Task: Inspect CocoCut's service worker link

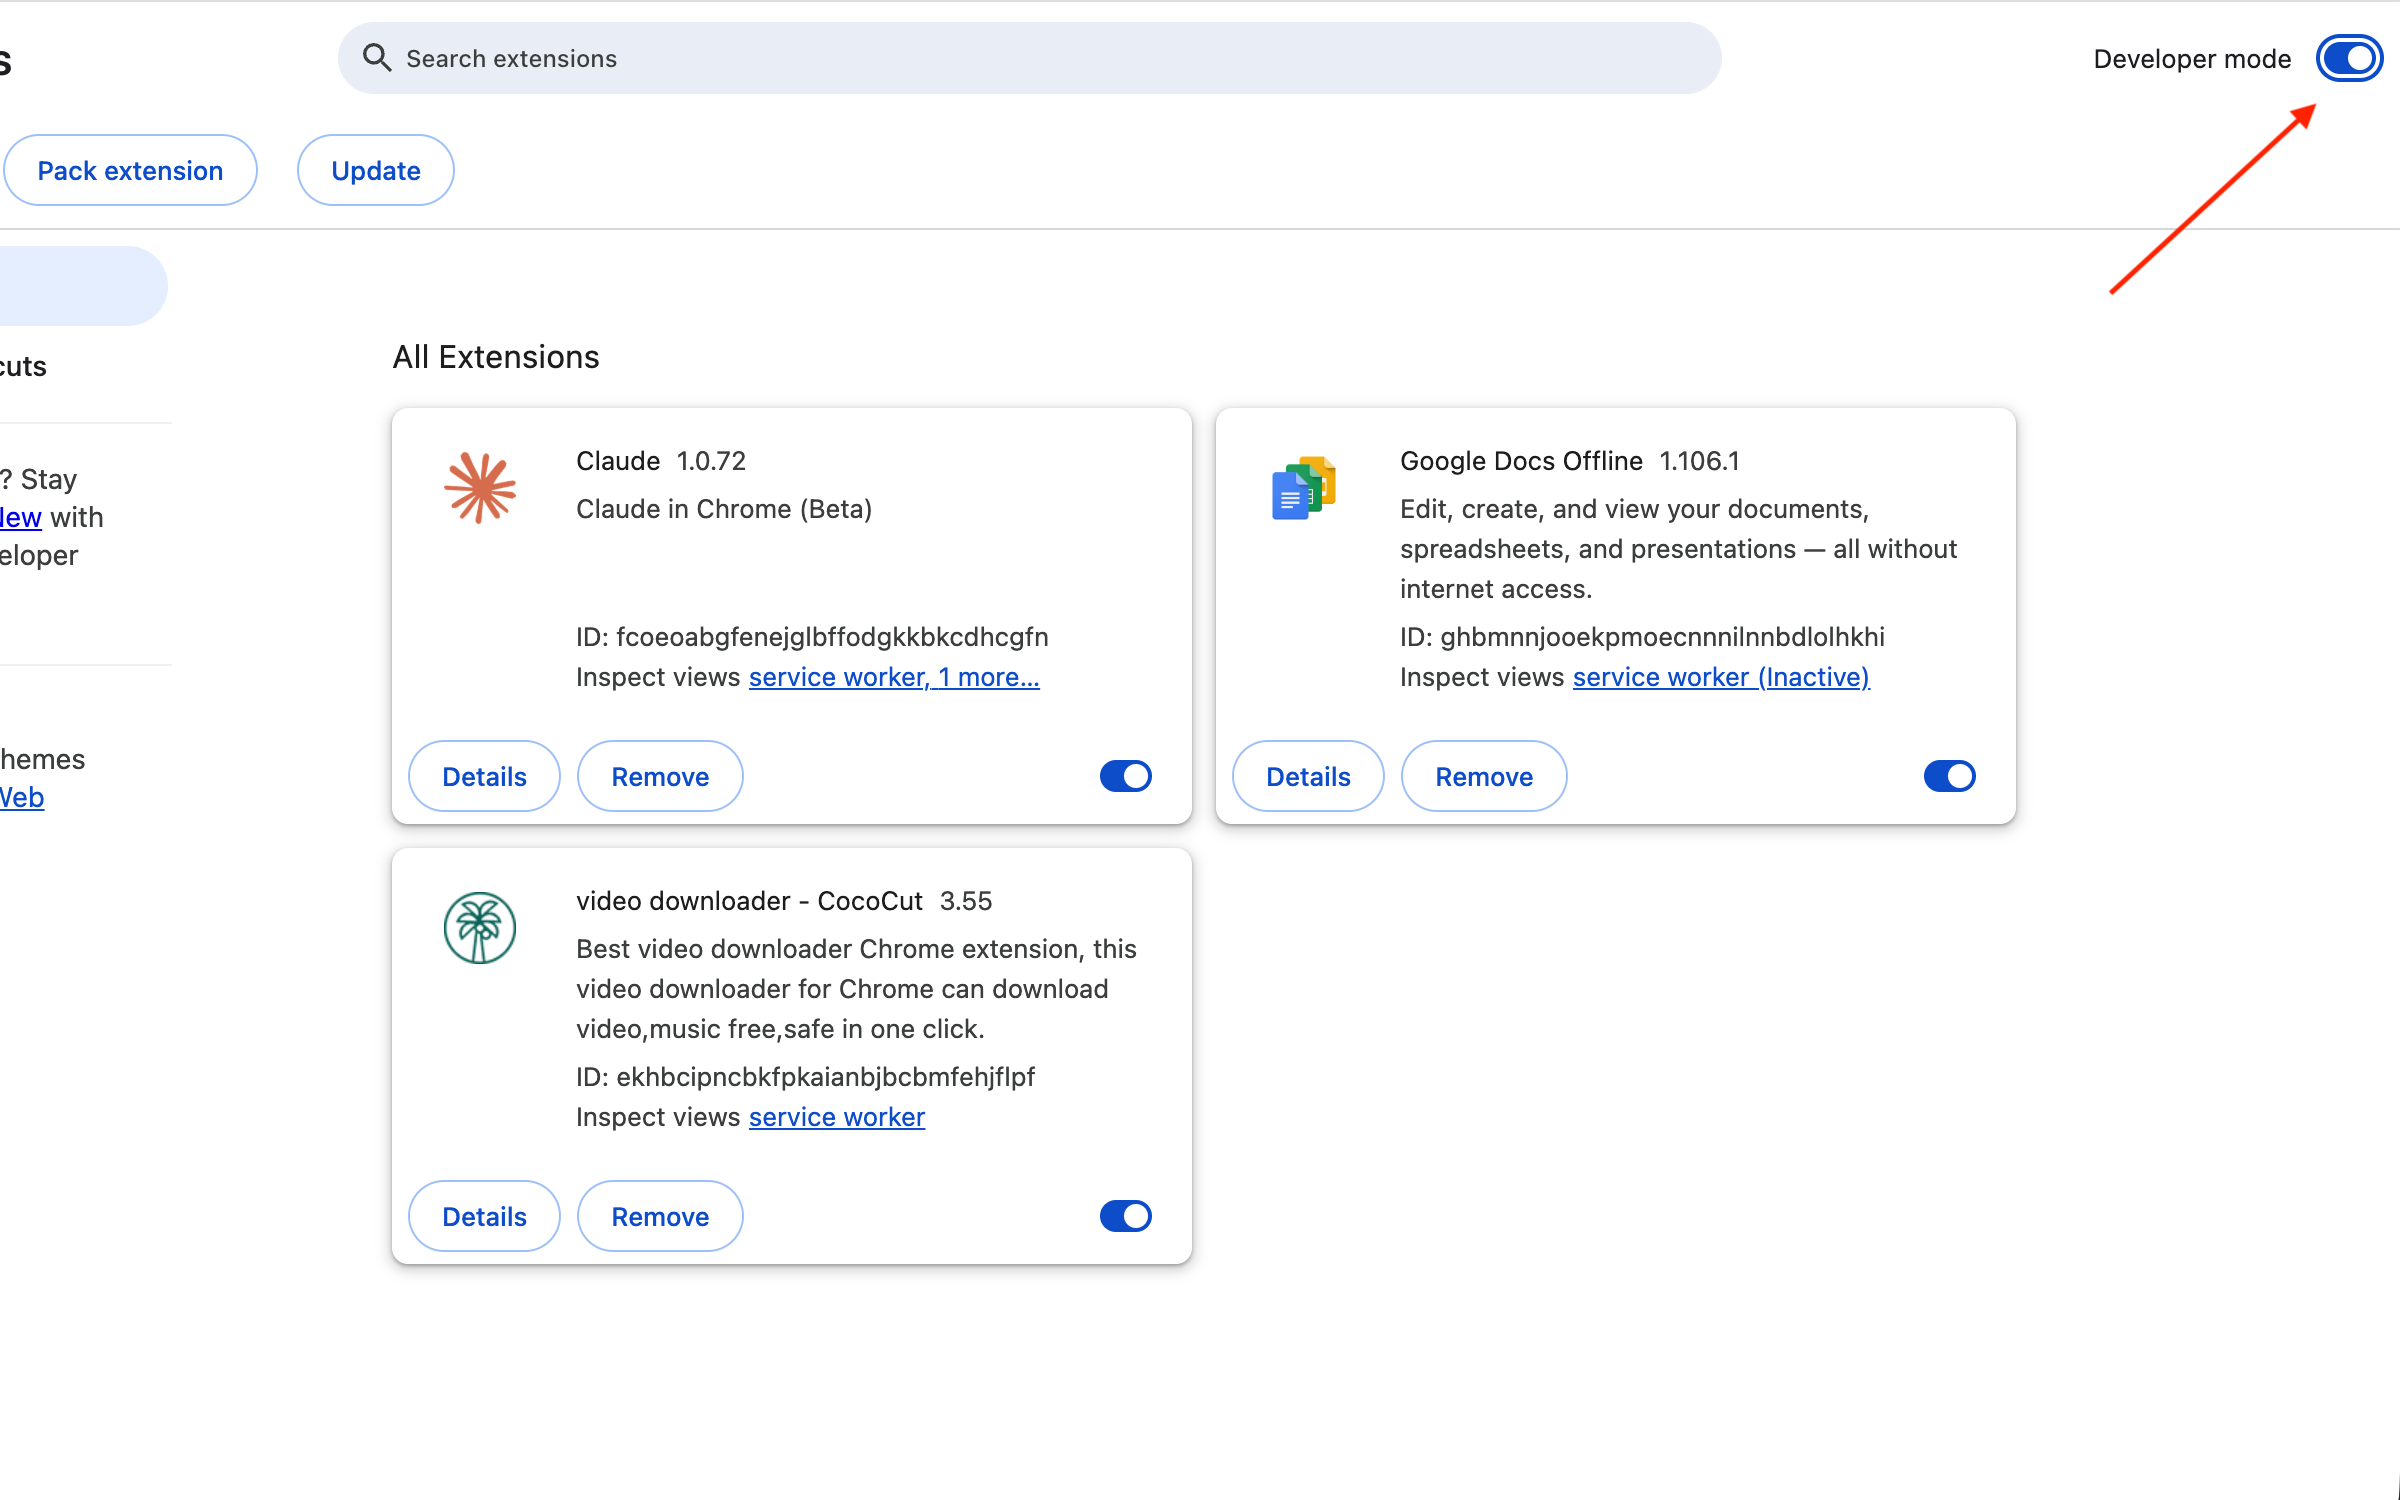Action: click(x=837, y=1117)
